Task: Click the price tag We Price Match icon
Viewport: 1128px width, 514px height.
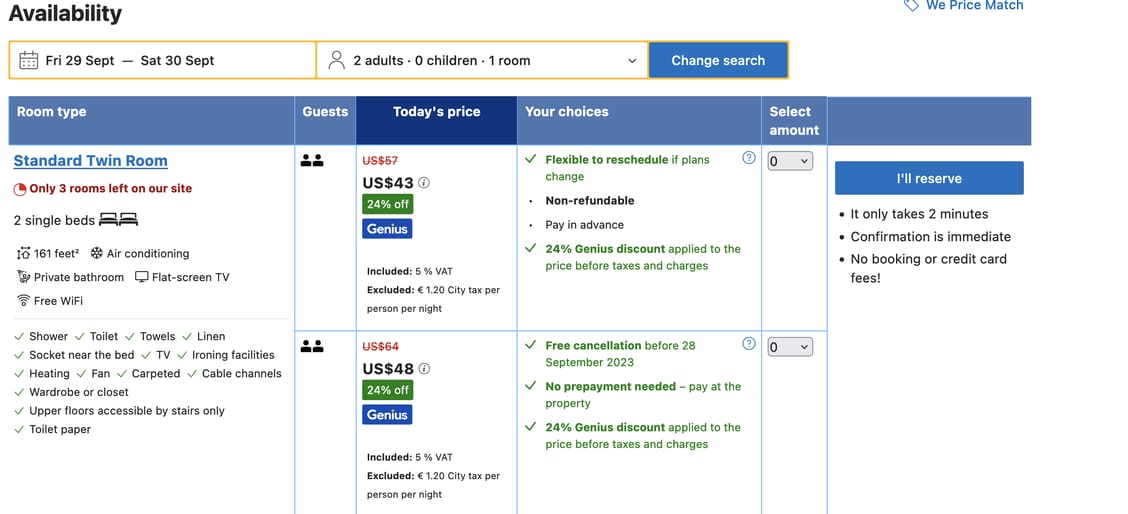Action: tap(911, 5)
